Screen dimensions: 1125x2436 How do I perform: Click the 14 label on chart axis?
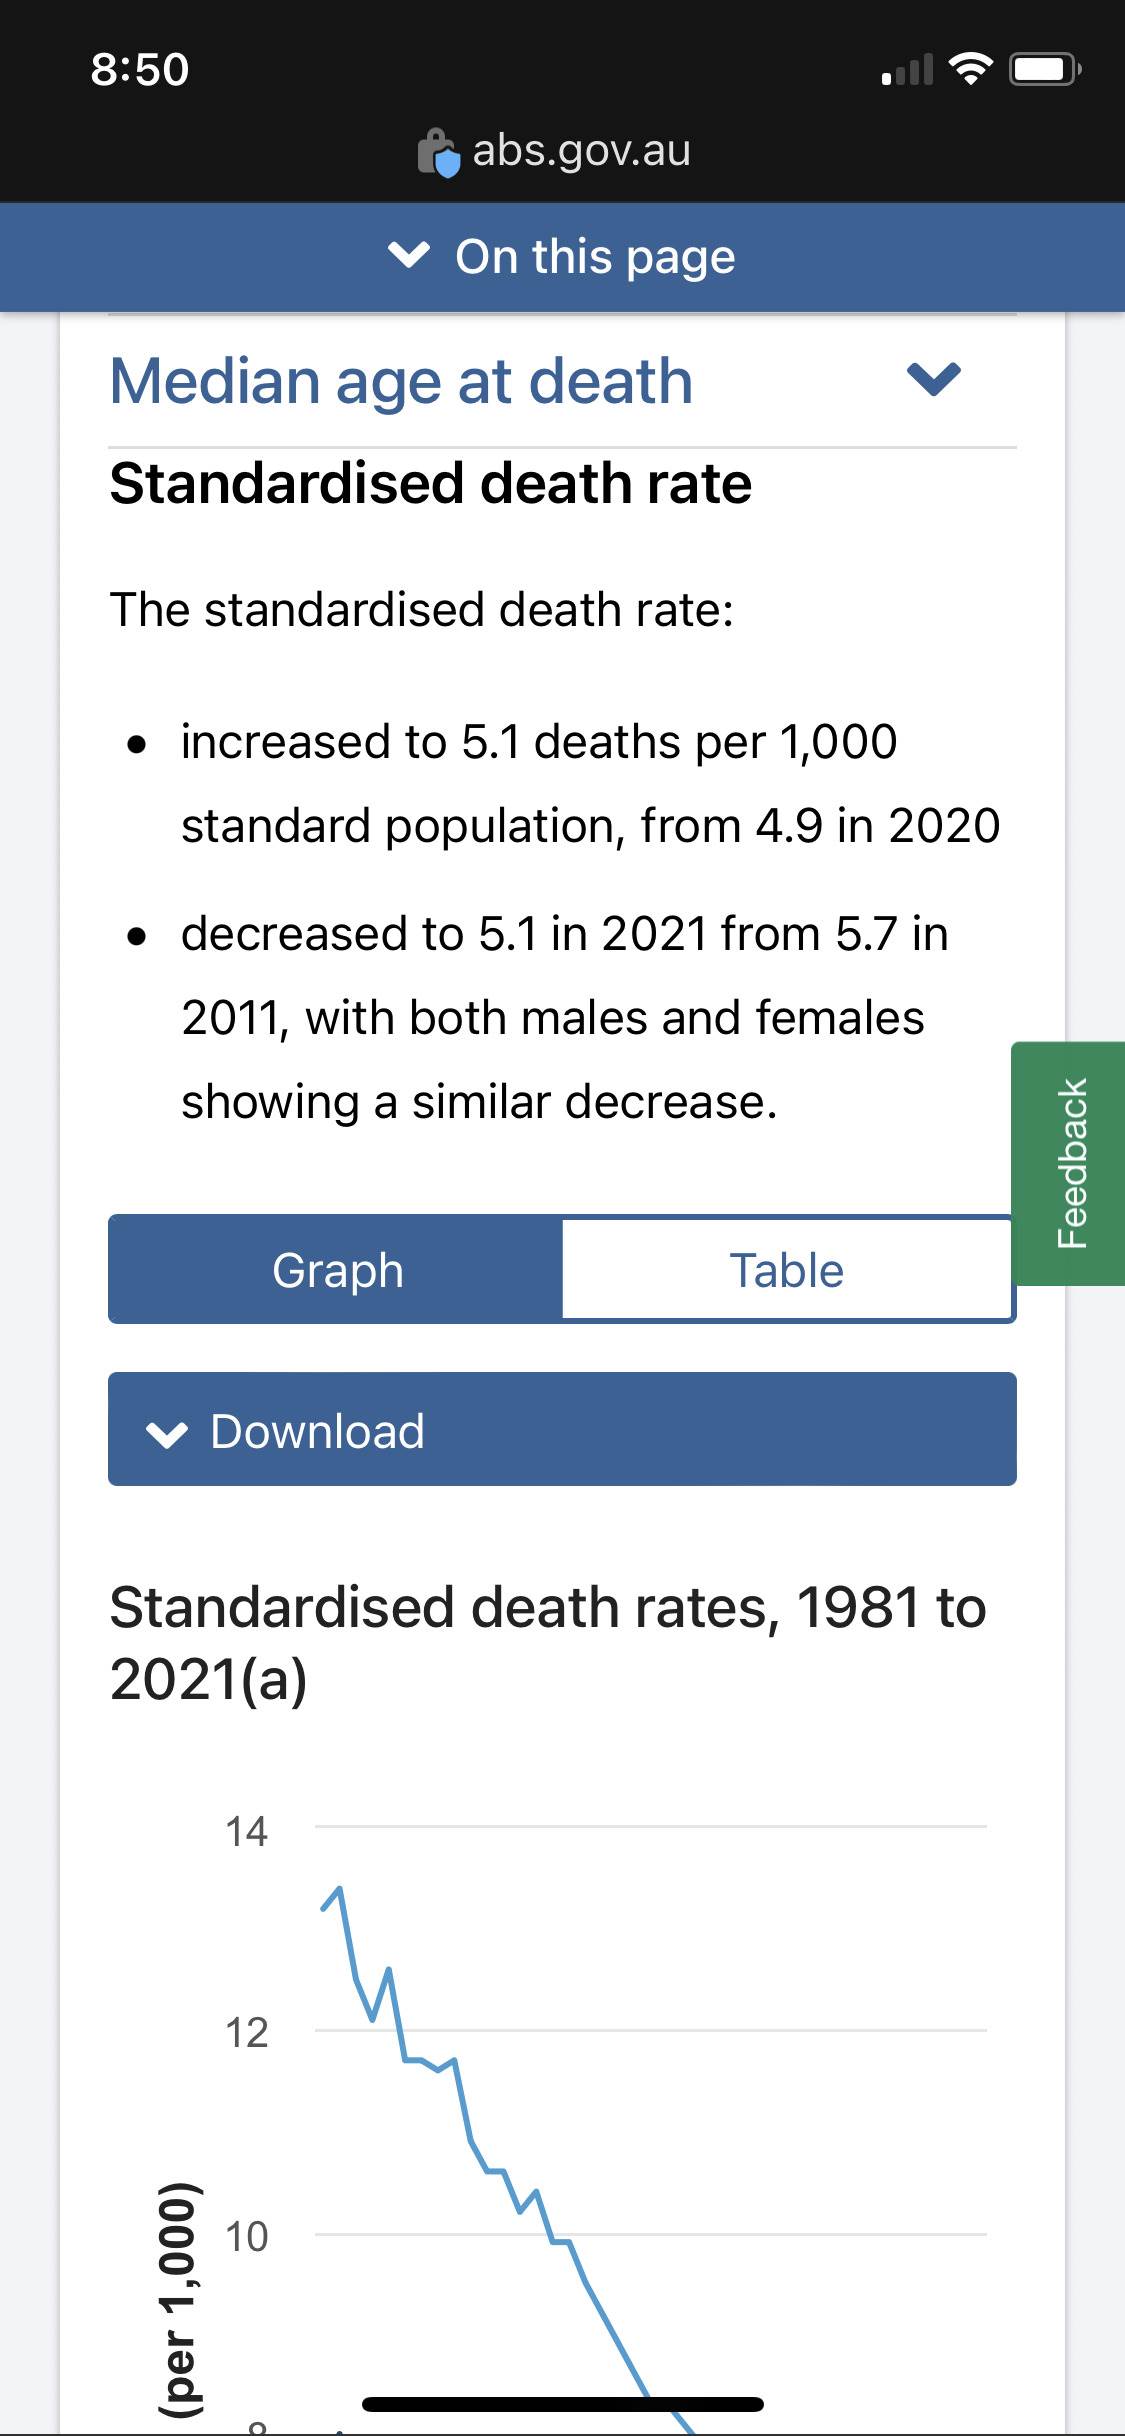(246, 1832)
